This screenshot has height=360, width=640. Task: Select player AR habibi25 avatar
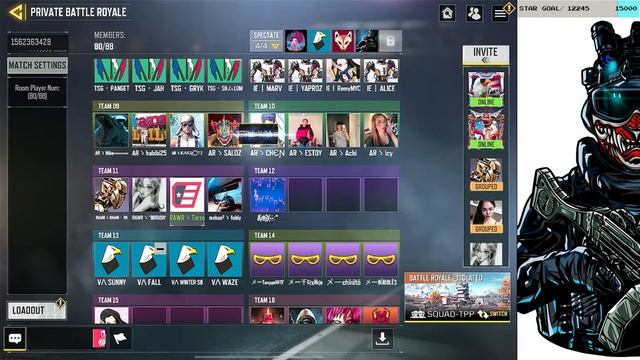(x=149, y=130)
